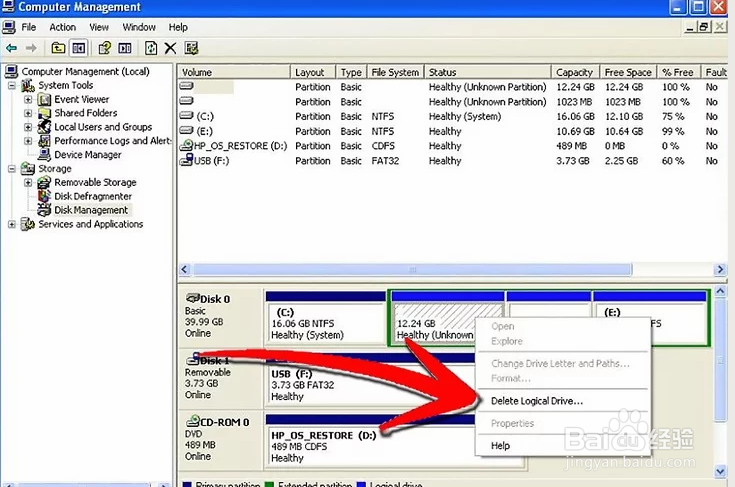Click the Event Viewer icon

pyautogui.click(x=44, y=99)
